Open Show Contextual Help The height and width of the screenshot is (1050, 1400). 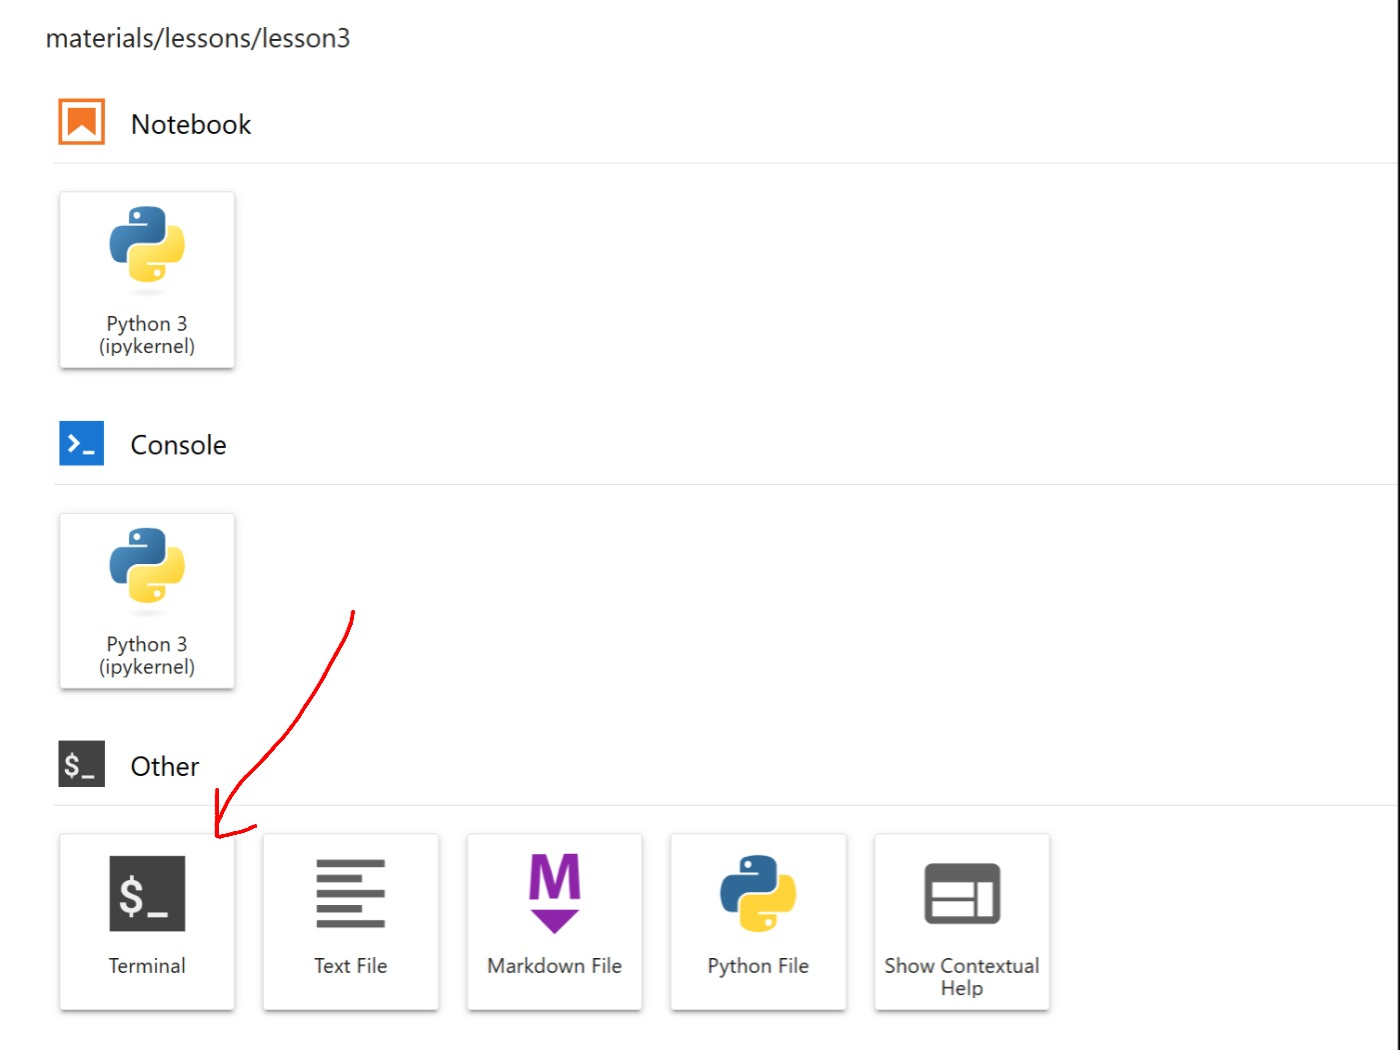[x=962, y=922]
